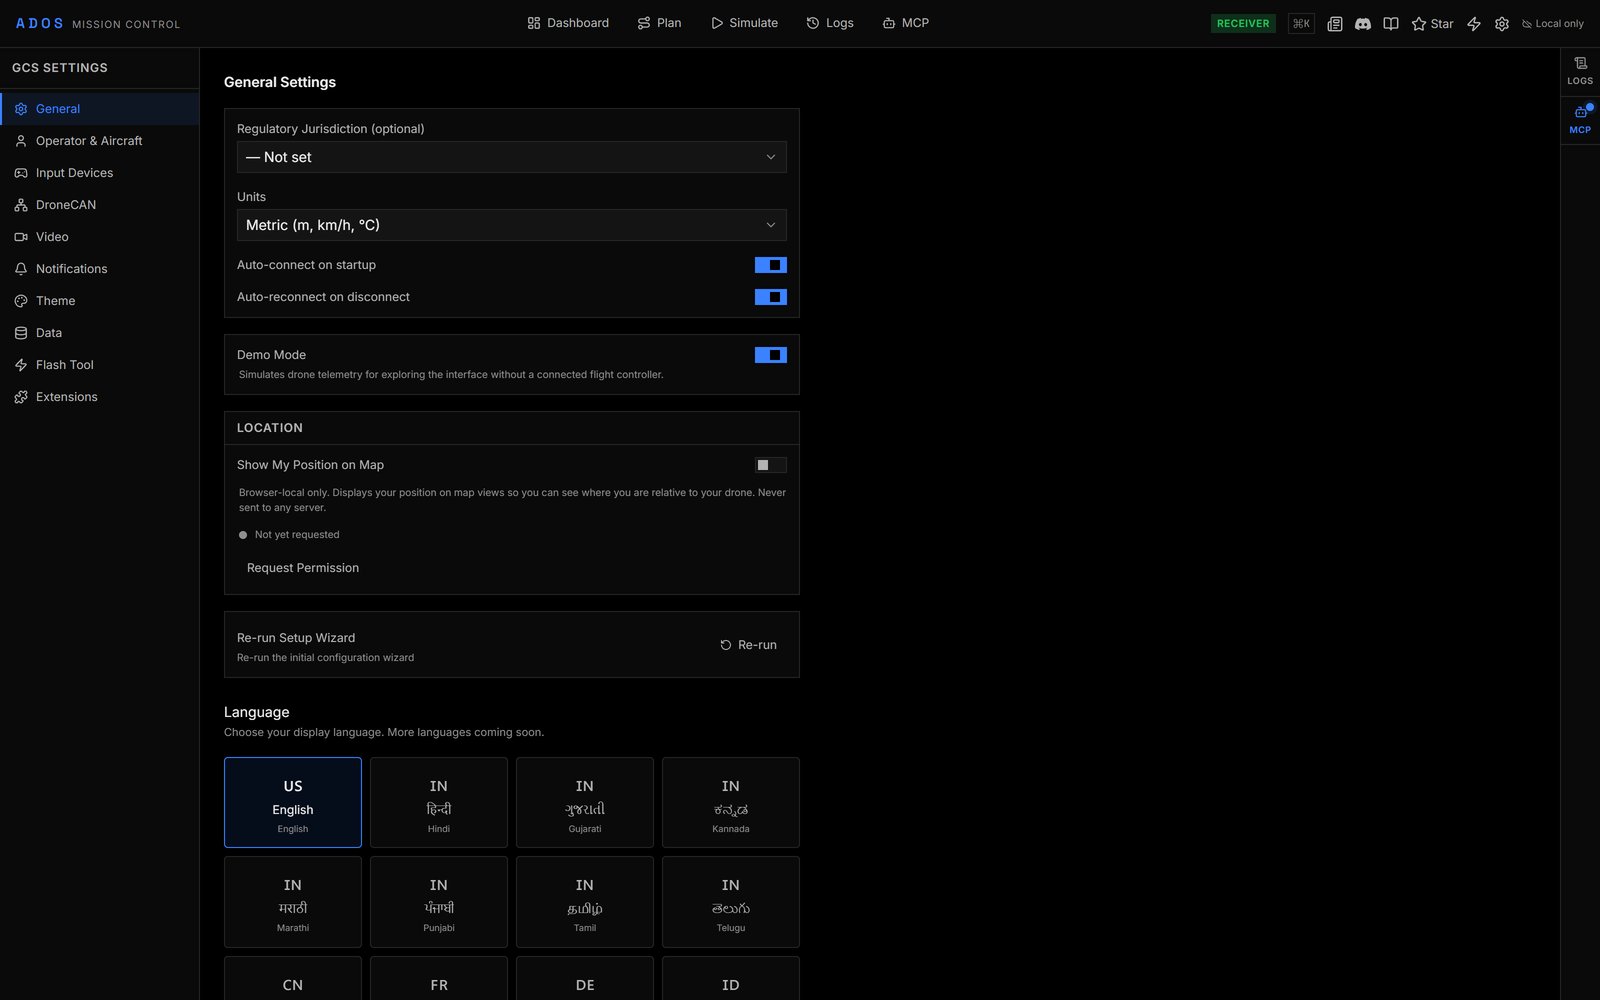Image resolution: width=1600 pixels, height=1000 pixels.
Task: Click the newspaper changelog icon
Action: (x=1334, y=23)
